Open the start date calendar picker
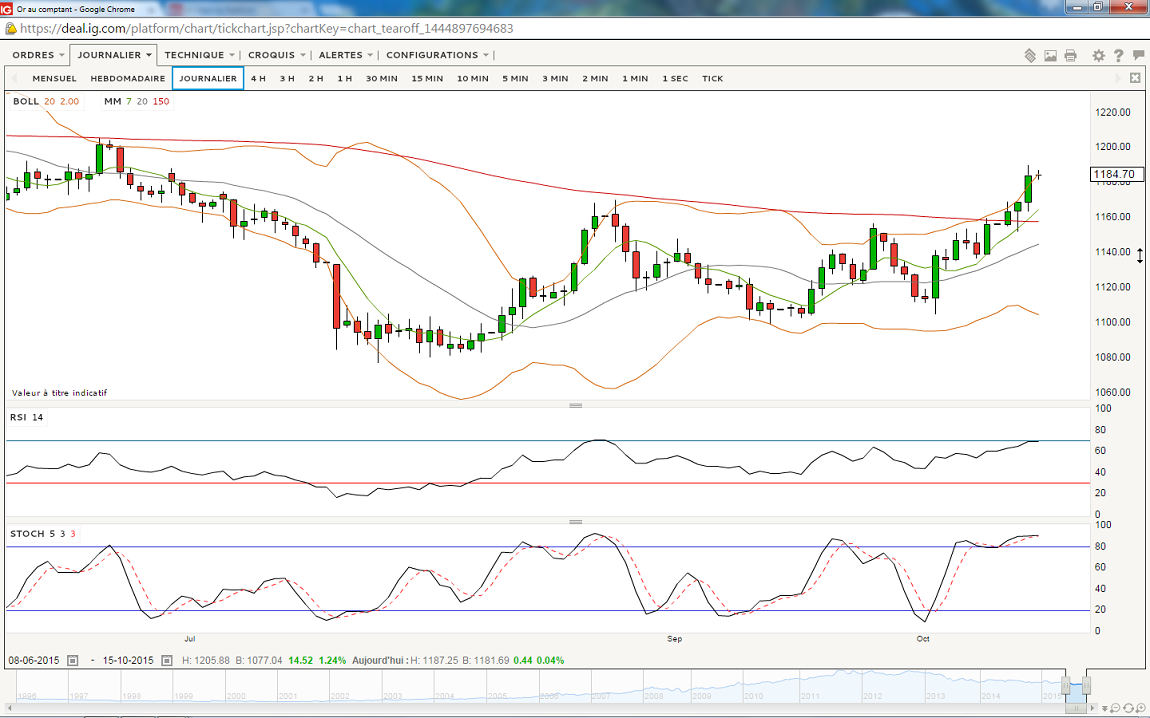 (x=167, y=661)
